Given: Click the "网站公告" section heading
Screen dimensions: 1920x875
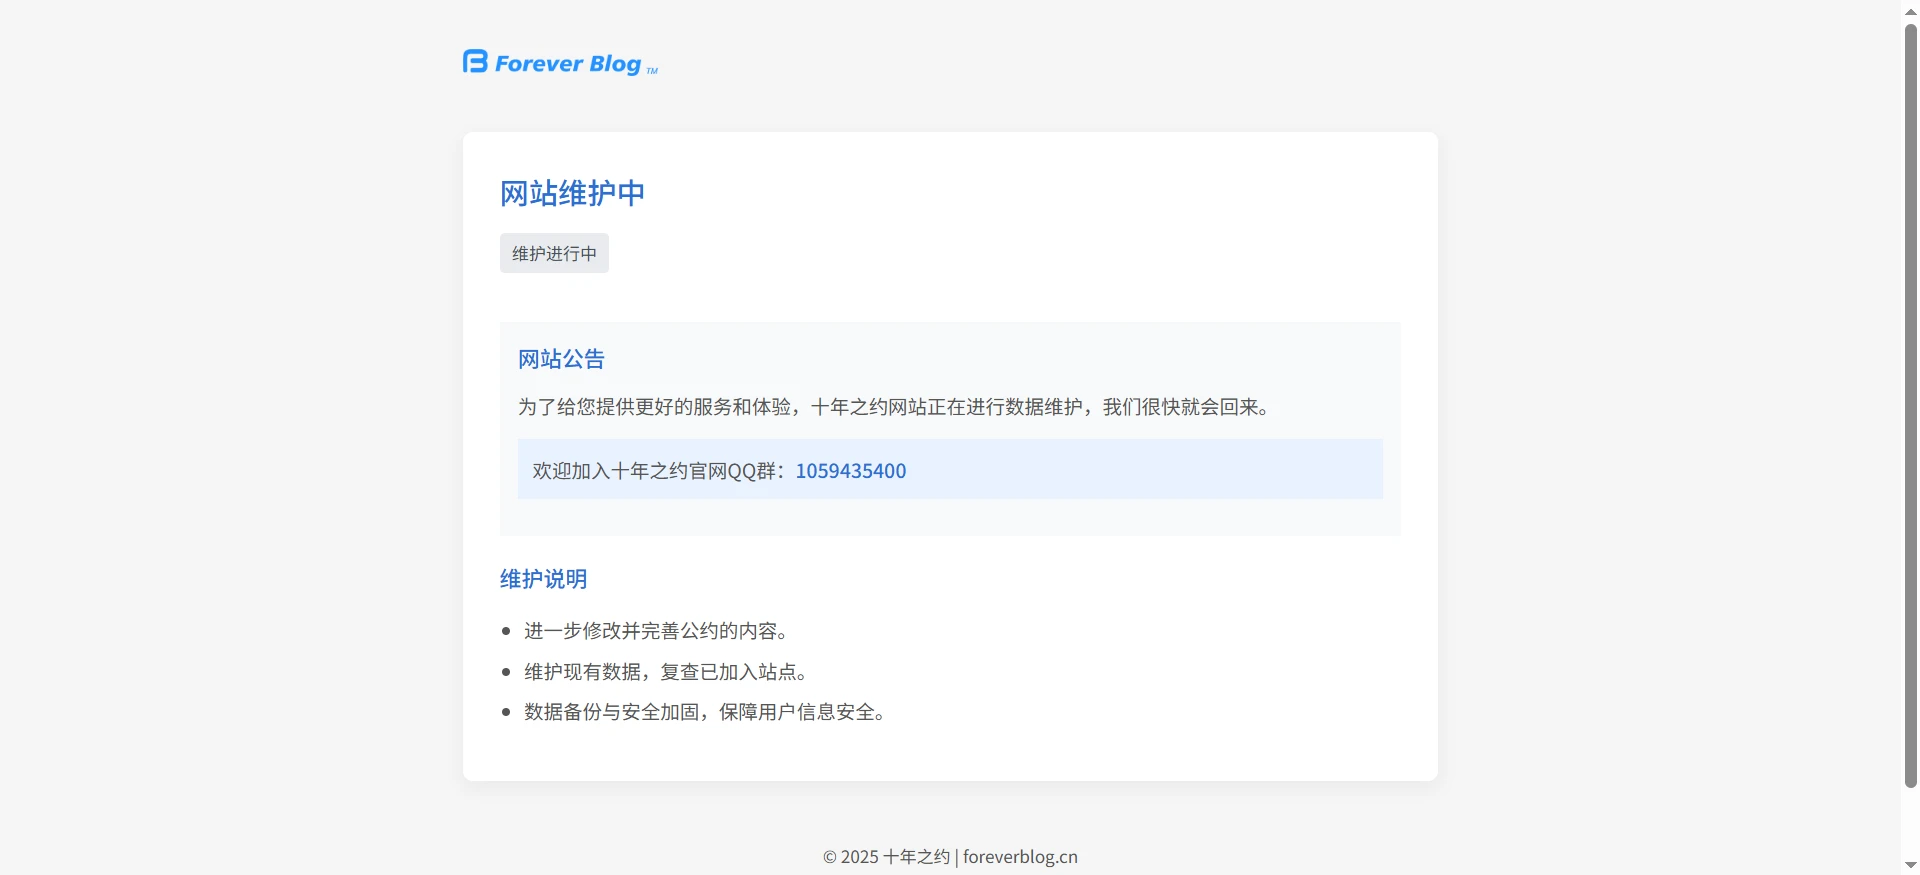Looking at the screenshot, I should coord(561,359).
